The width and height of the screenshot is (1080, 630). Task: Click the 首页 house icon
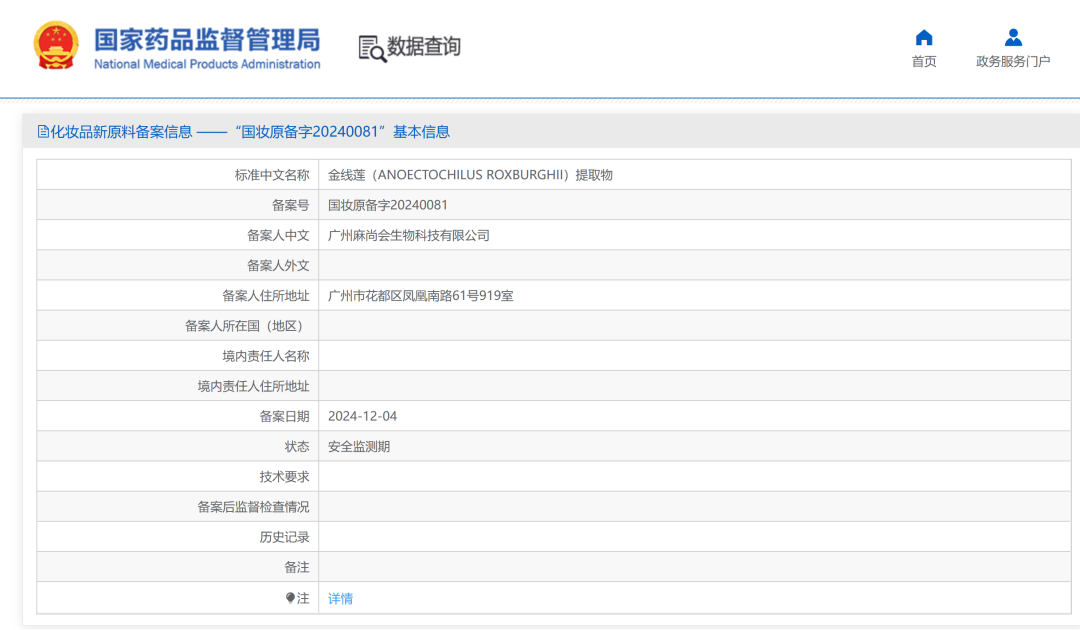924,38
